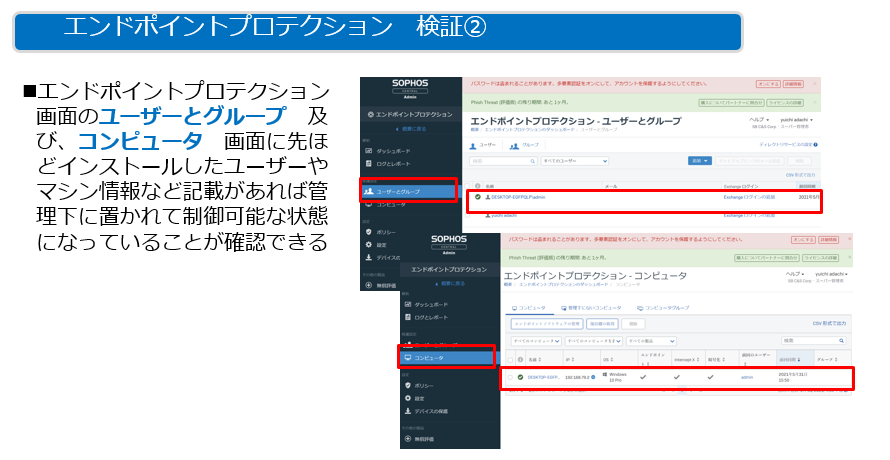Click search magnifier in Computers page search box
Image resolution: width=890 pixels, height=460 pixels.
click(x=841, y=341)
